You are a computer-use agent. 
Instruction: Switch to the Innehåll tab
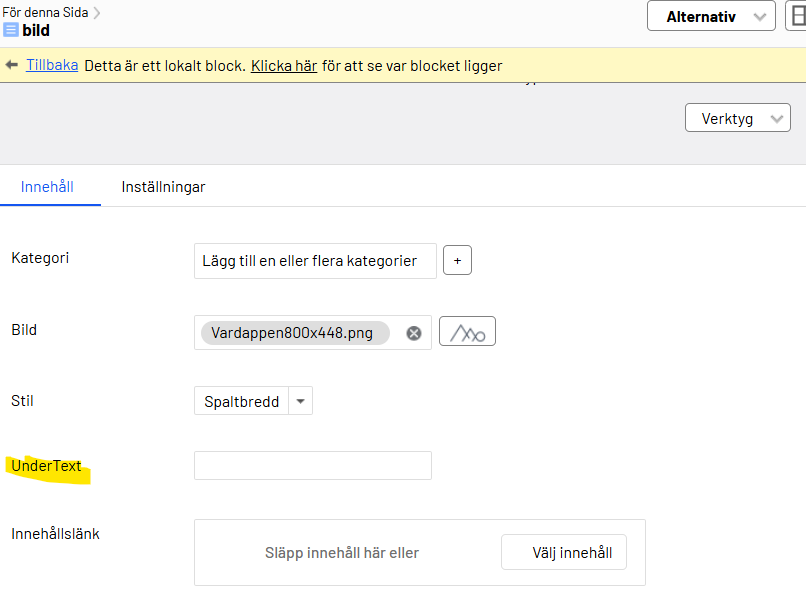click(x=47, y=187)
